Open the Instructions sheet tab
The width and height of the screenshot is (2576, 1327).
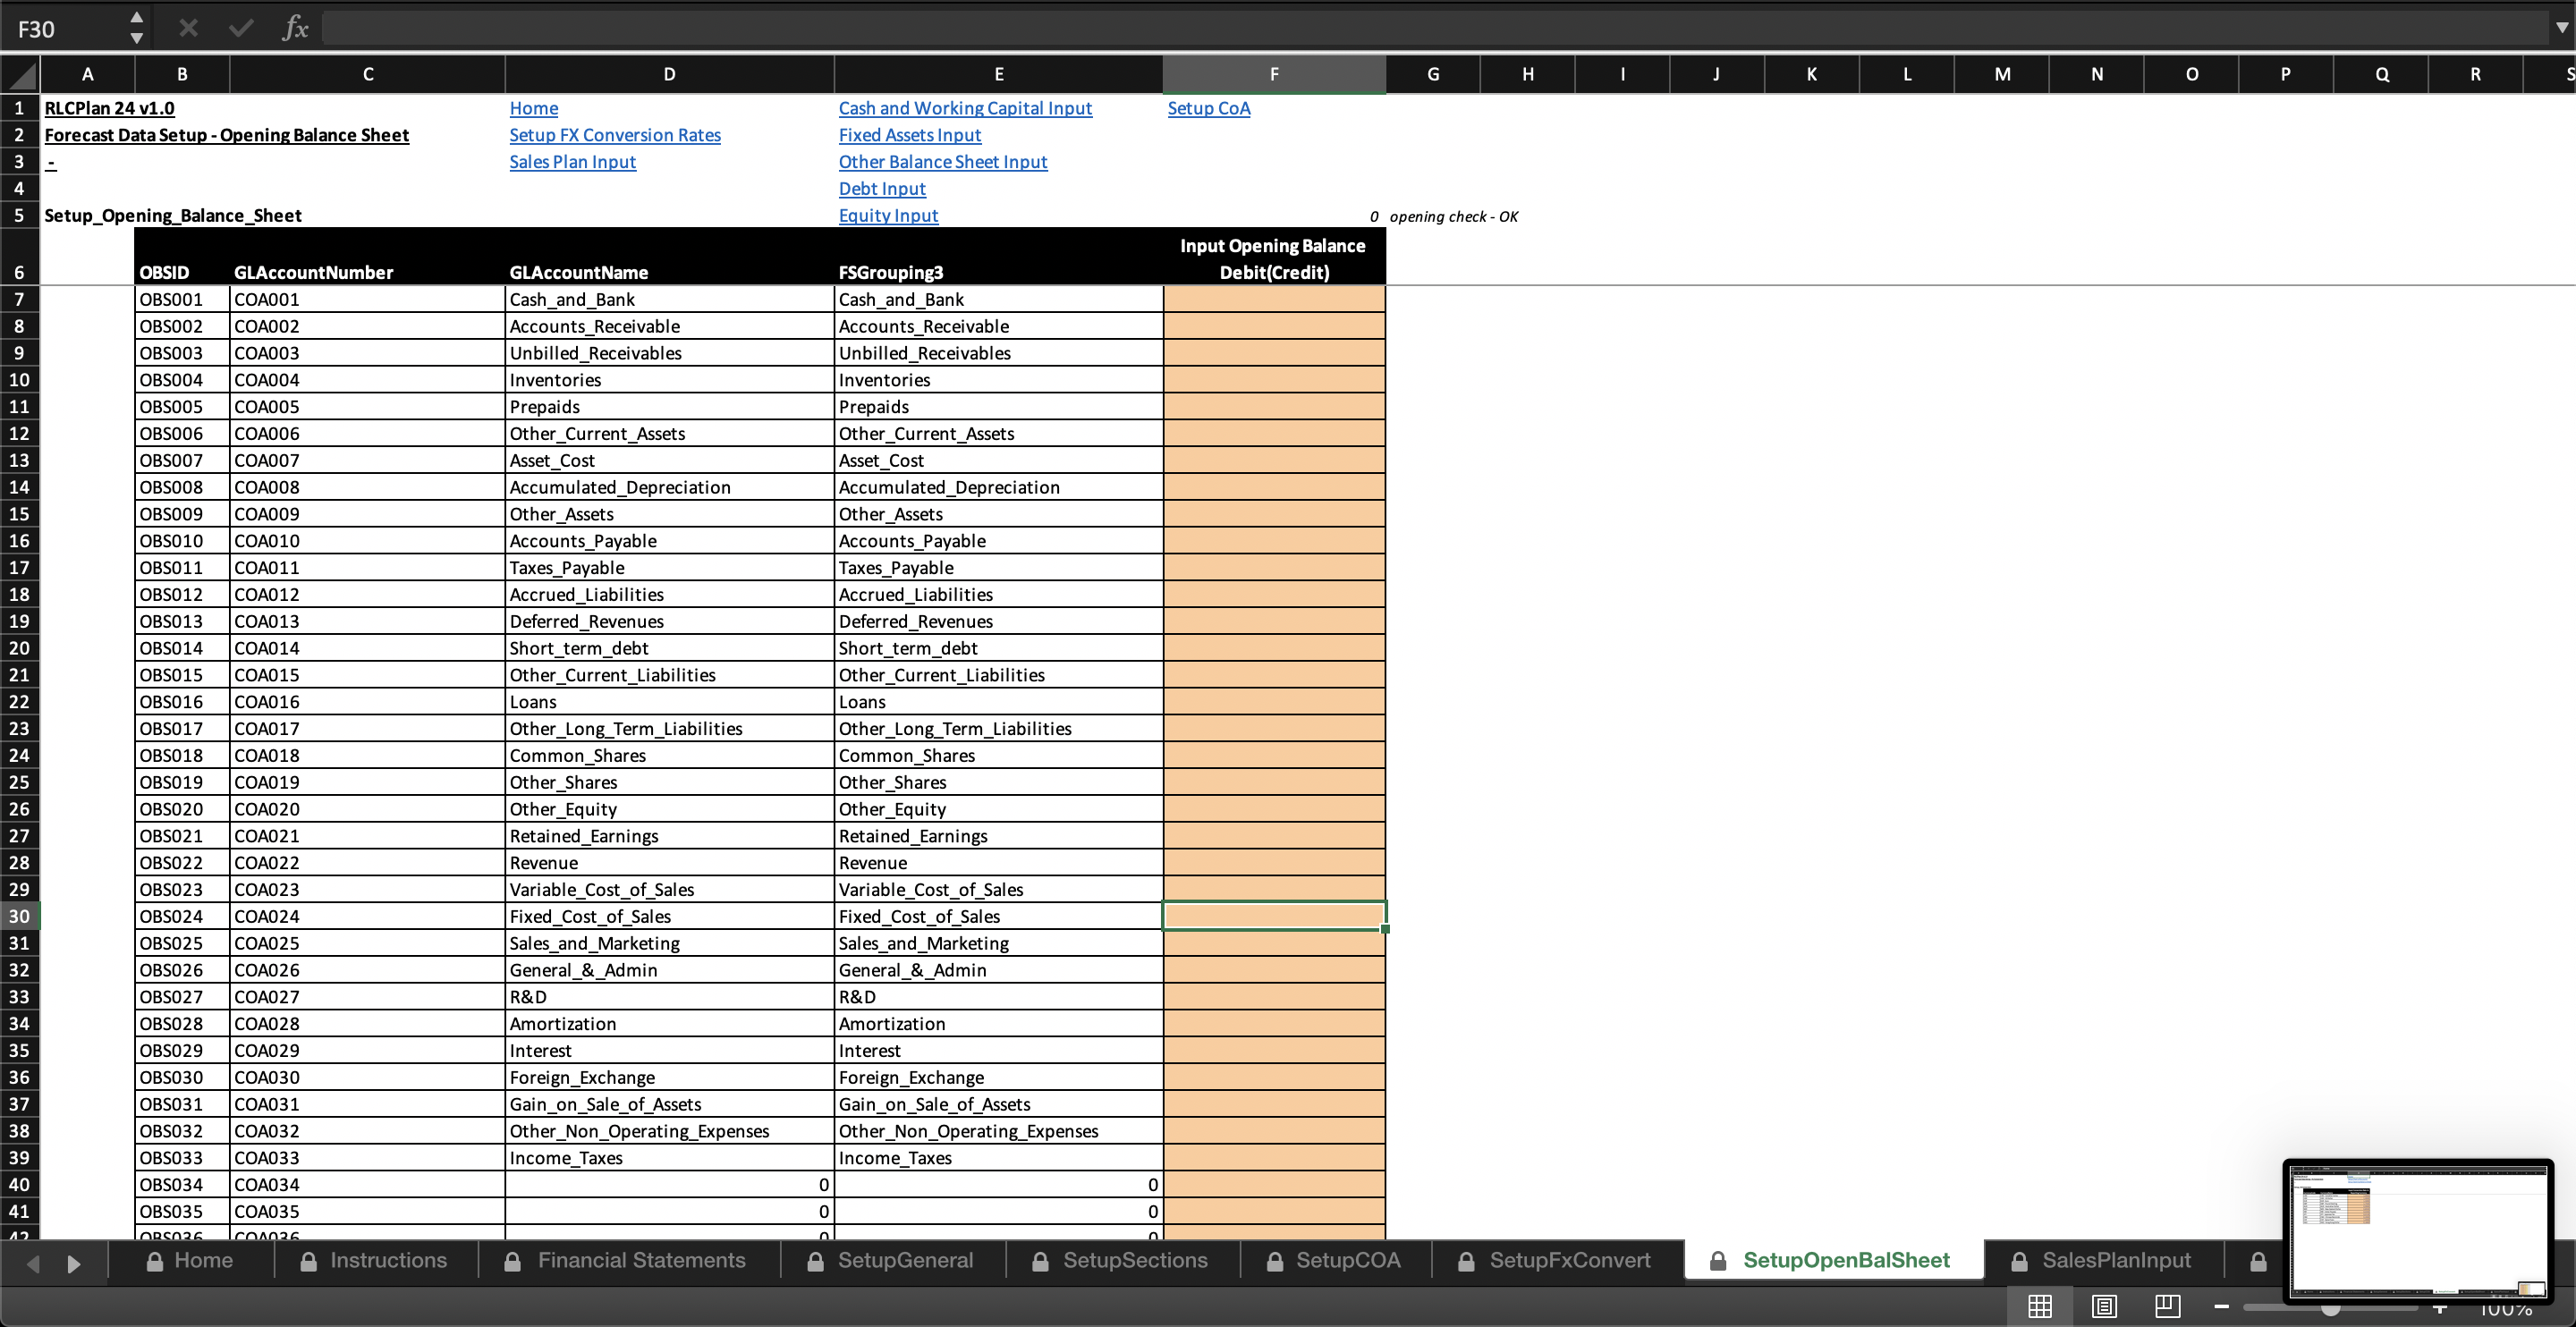tap(375, 1260)
